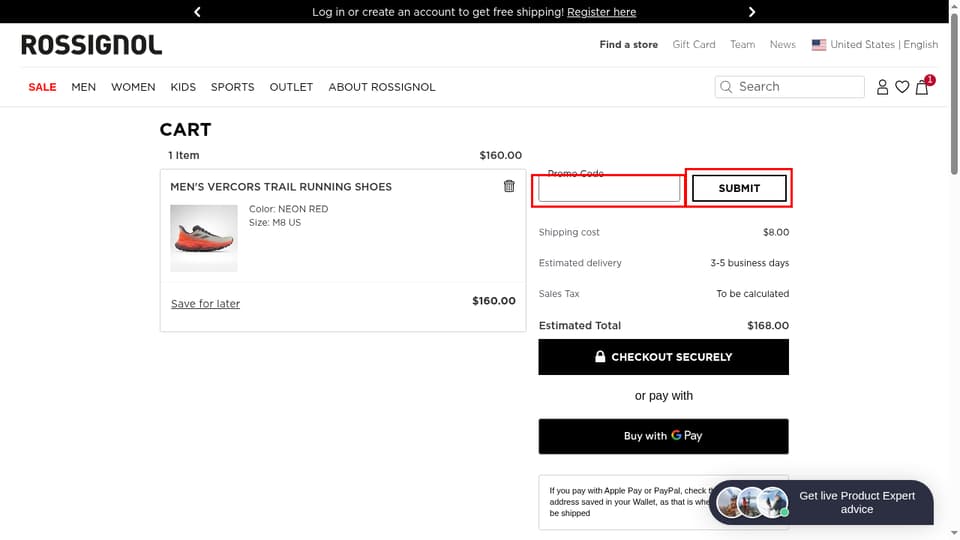960x540 pixels.
Task: Select the Shipping cost $8.00 value
Action: (x=776, y=232)
